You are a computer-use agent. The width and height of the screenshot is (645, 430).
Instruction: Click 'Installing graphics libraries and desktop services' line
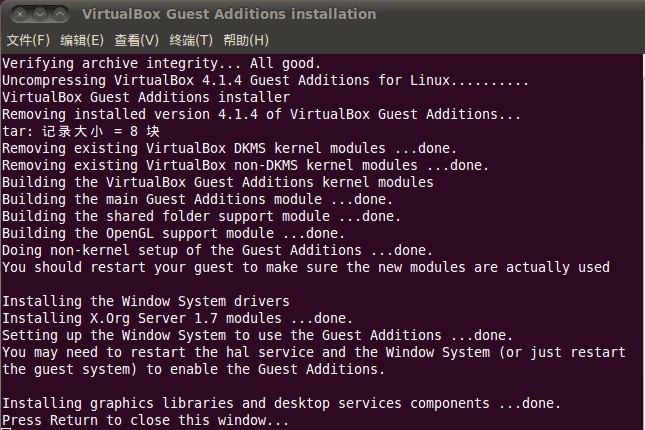click(x=281, y=403)
